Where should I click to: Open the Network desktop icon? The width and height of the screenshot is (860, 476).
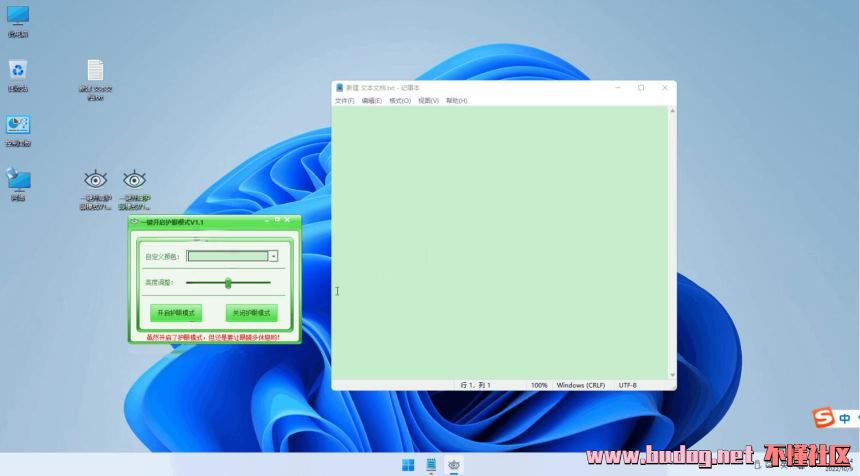pos(18,185)
